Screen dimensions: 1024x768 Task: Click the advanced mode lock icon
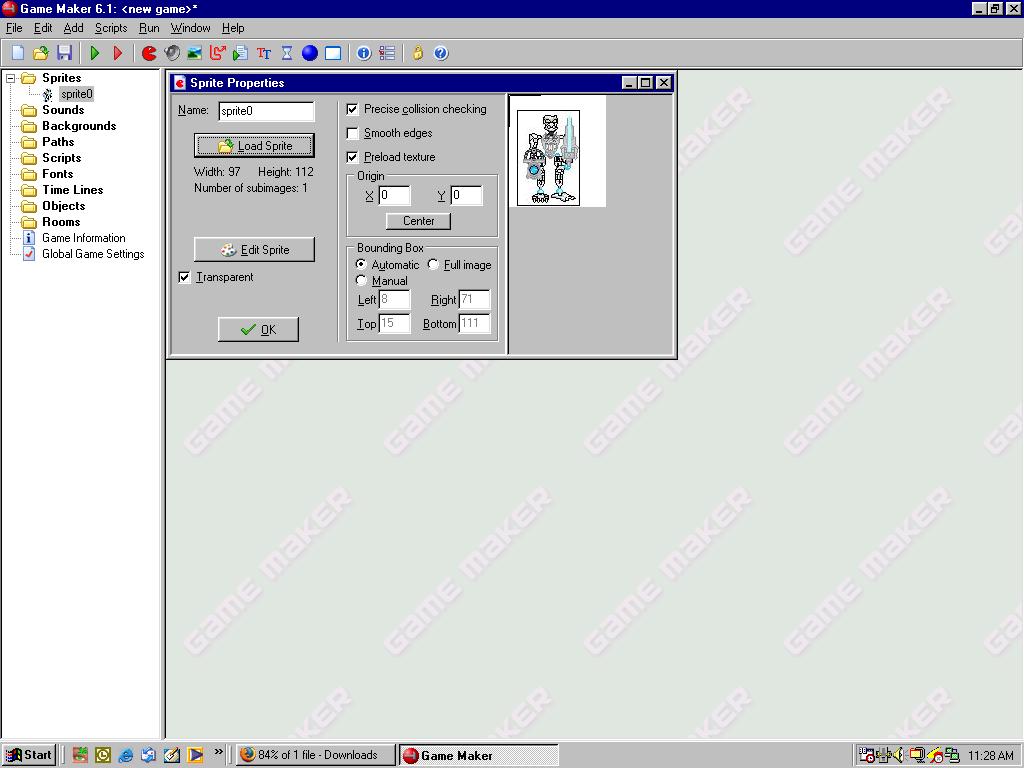(x=418, y=54)
